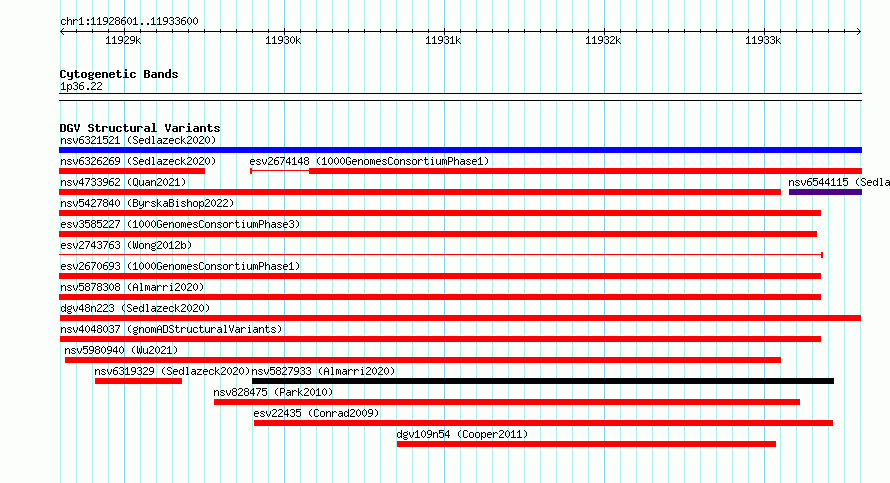
Task: Click dgv109n54 (Cooper2011) label
Action: point(462,434)
